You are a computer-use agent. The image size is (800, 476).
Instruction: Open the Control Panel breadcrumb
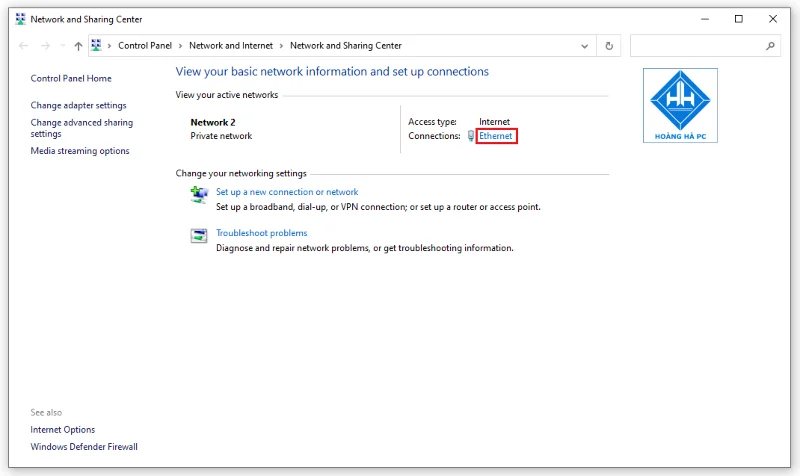(145, 45)
